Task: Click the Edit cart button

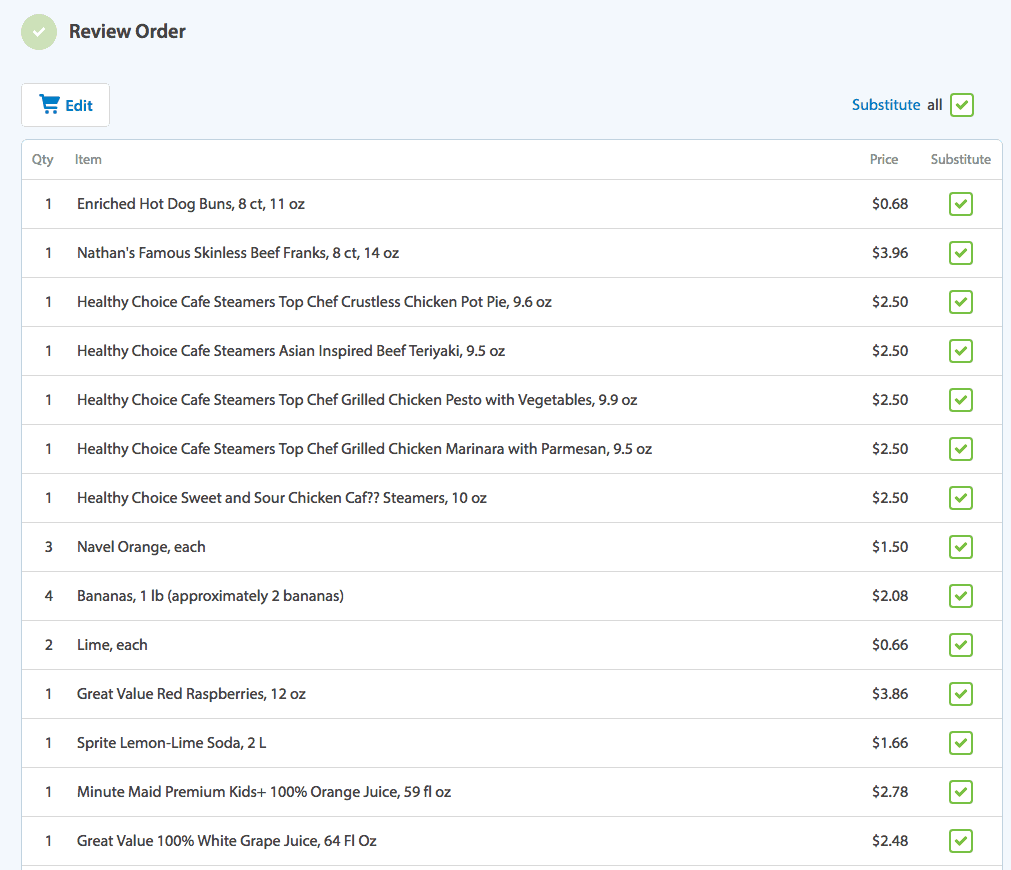Action: tap(65, 105)
